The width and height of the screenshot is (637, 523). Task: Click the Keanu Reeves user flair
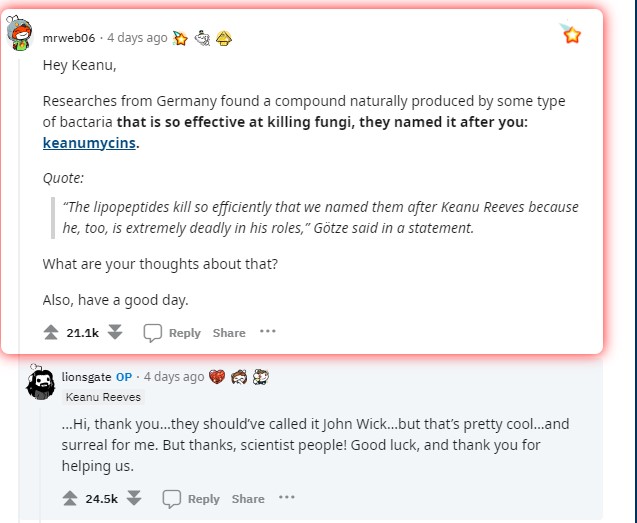(103, 397)
